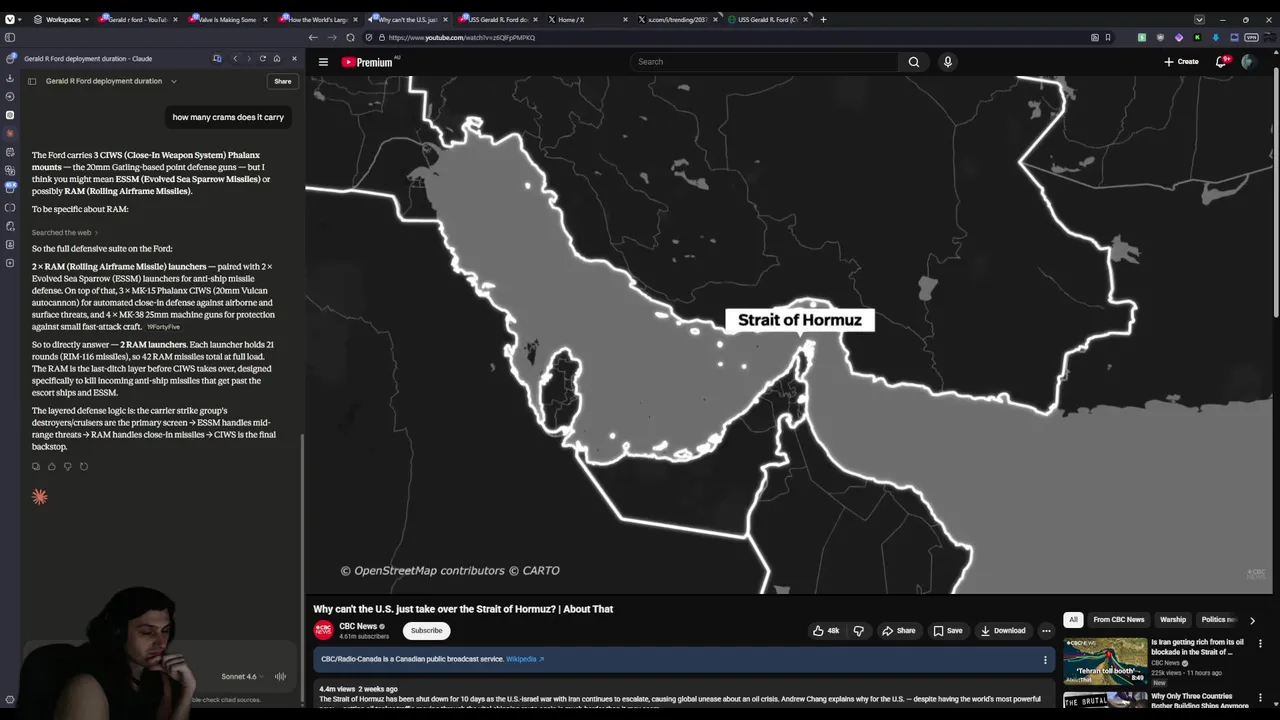Click the YouTube search box
1280x720 pixels.
pos(765,62)
